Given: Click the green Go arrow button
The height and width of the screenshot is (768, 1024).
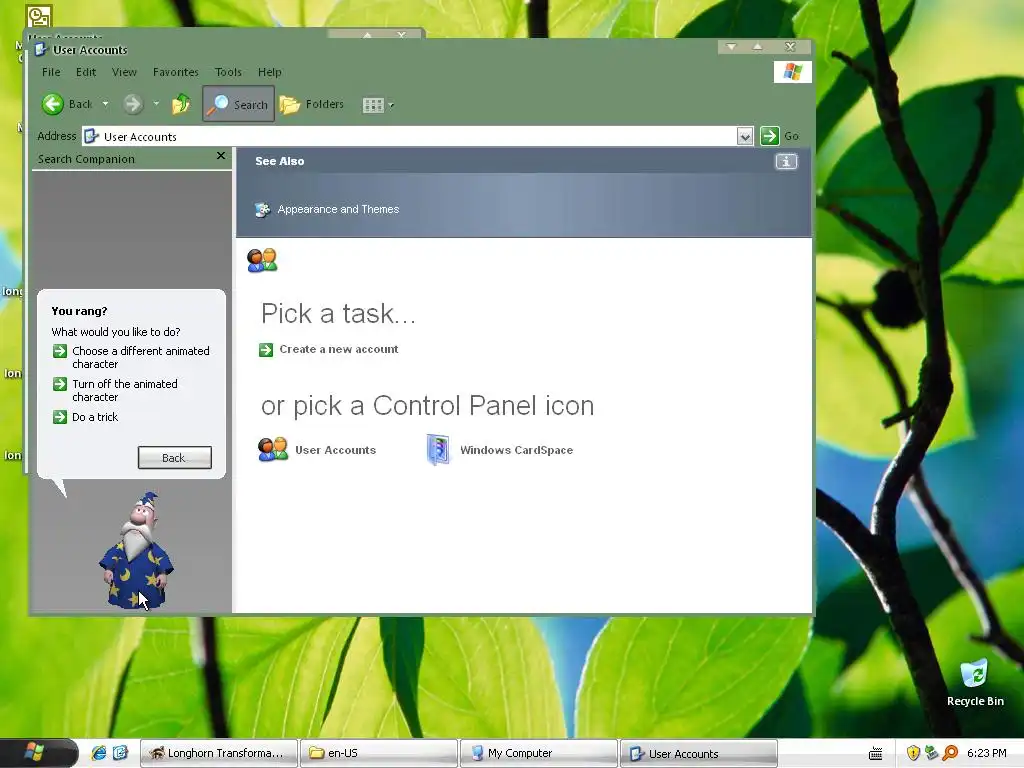Looking at the screenshot, I should pyautogui.click(x=769, y=136).
